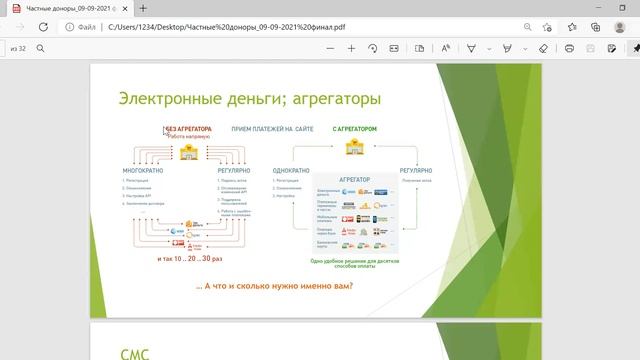
Task: Switch the PDF page view layout
Action: click(x=419, y=49)
